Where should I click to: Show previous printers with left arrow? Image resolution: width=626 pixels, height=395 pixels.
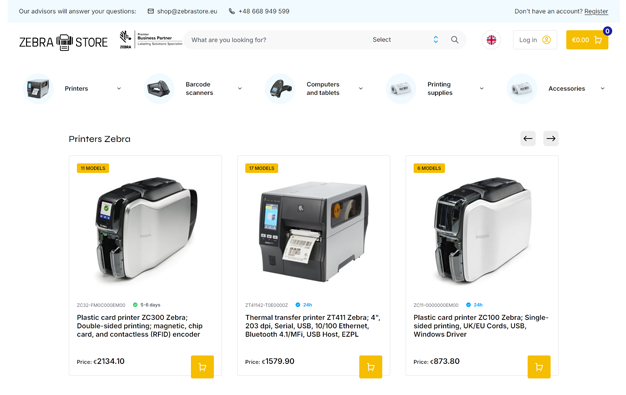point(528,139)
